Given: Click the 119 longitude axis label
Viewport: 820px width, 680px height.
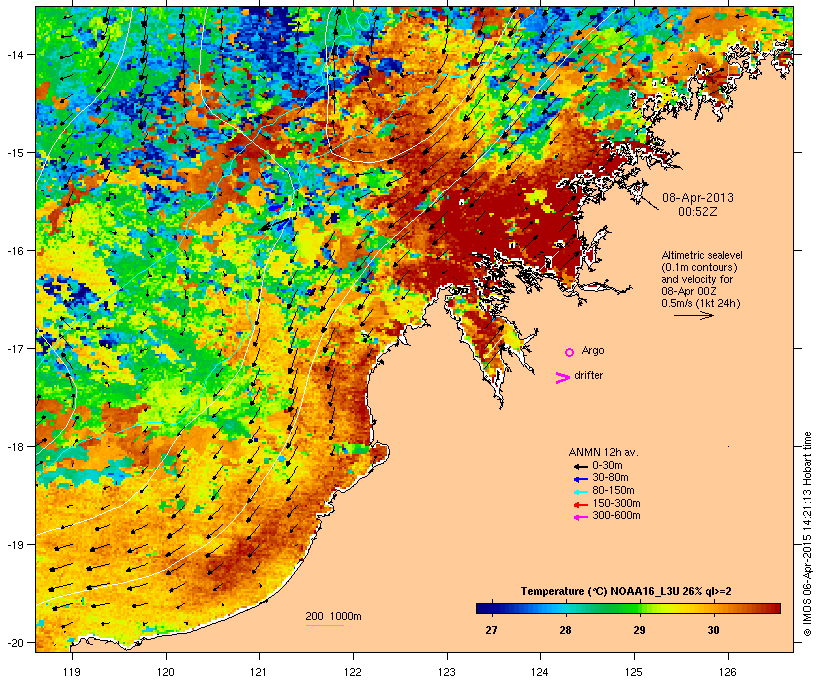Looking at the screenshot, I should pyautogui.click(x=72, y=672).
